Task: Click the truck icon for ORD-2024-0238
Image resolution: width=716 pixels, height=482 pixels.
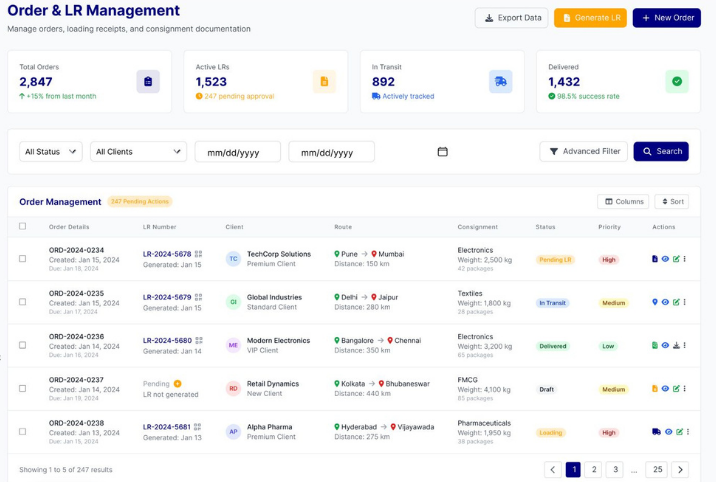Action: [x=656, y=432]
